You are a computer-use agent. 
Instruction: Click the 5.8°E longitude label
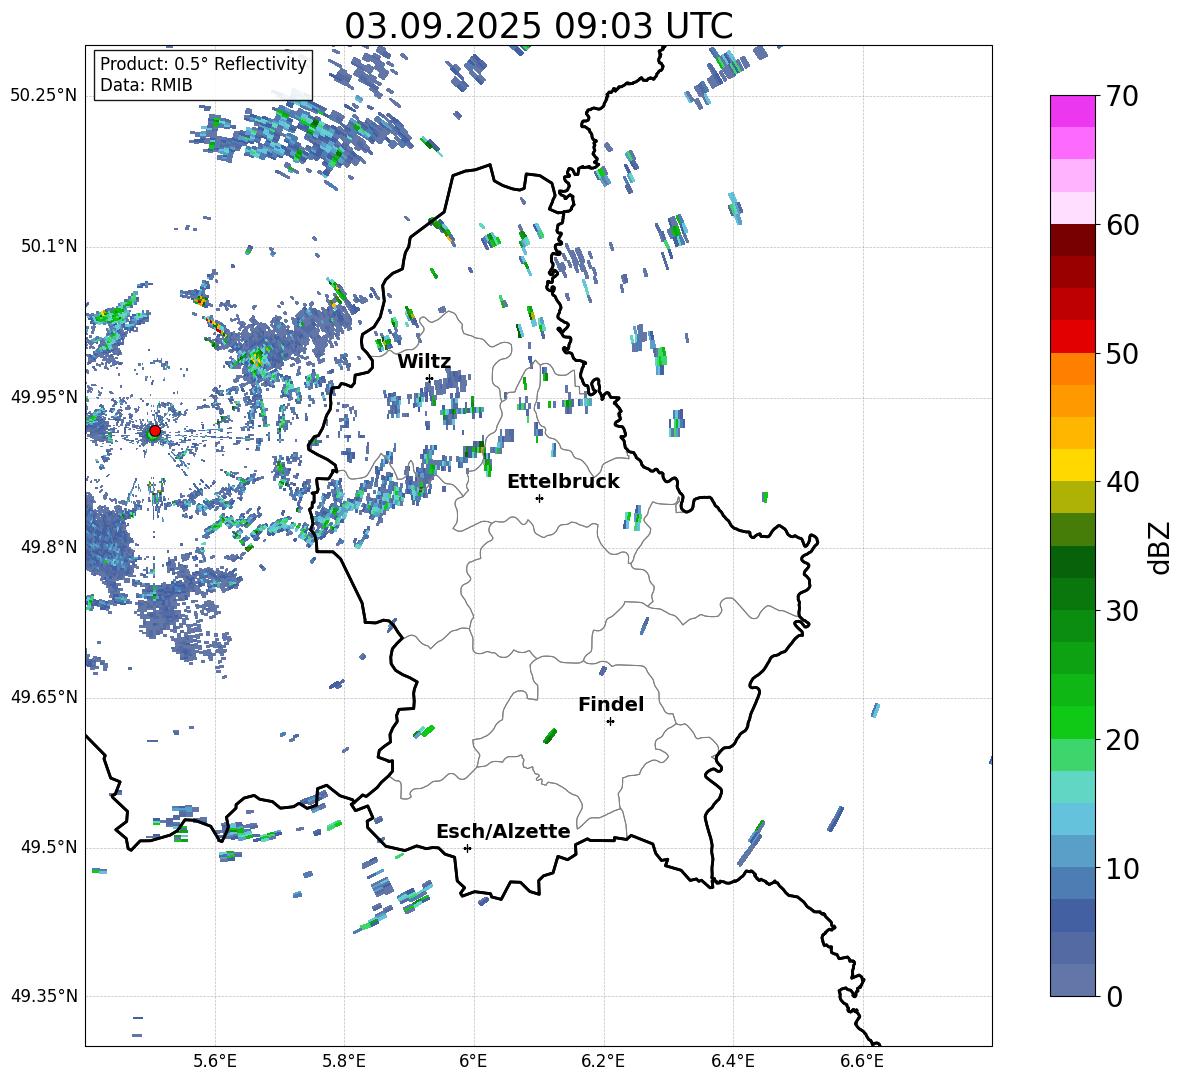[x=344, y=1061]
